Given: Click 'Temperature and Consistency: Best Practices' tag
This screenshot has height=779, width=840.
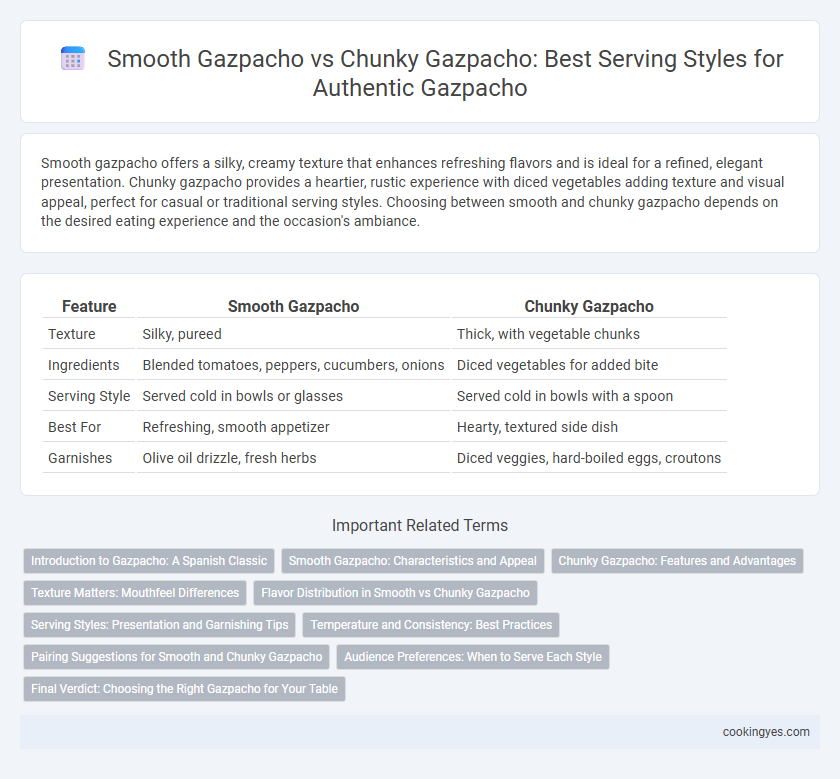Looking at the screenshot, I should 431,625.
